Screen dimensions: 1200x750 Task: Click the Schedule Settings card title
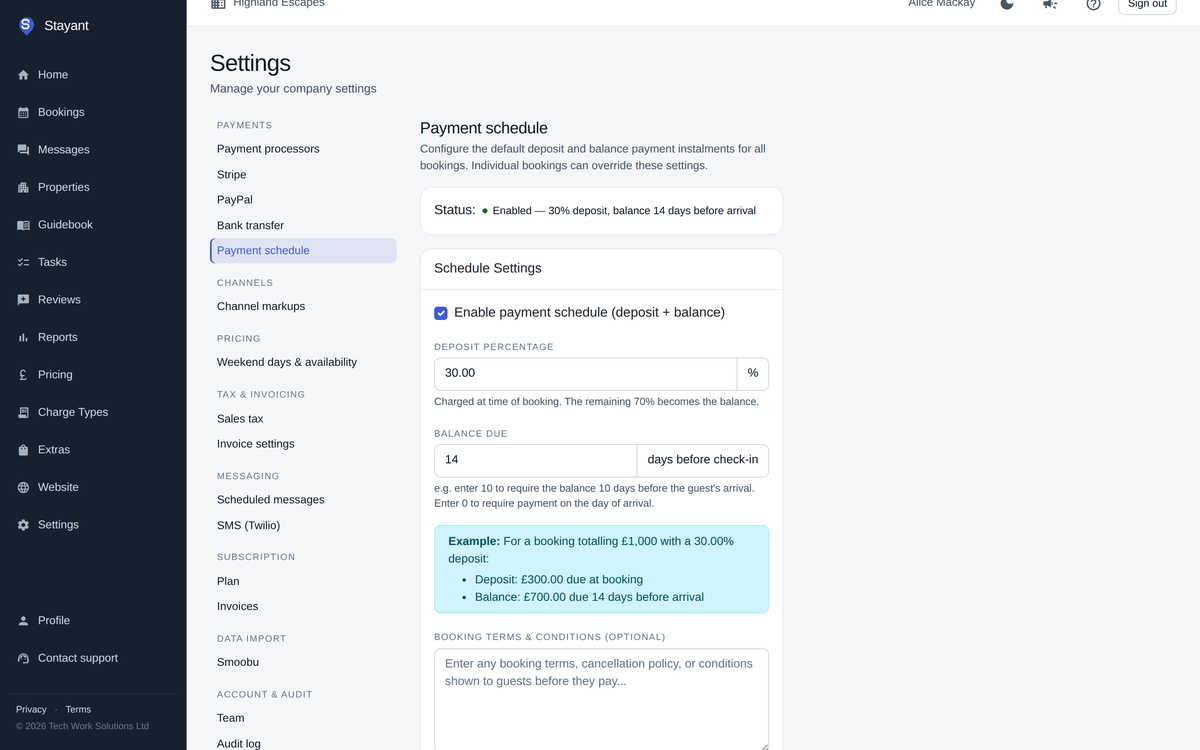click(488, 268)
